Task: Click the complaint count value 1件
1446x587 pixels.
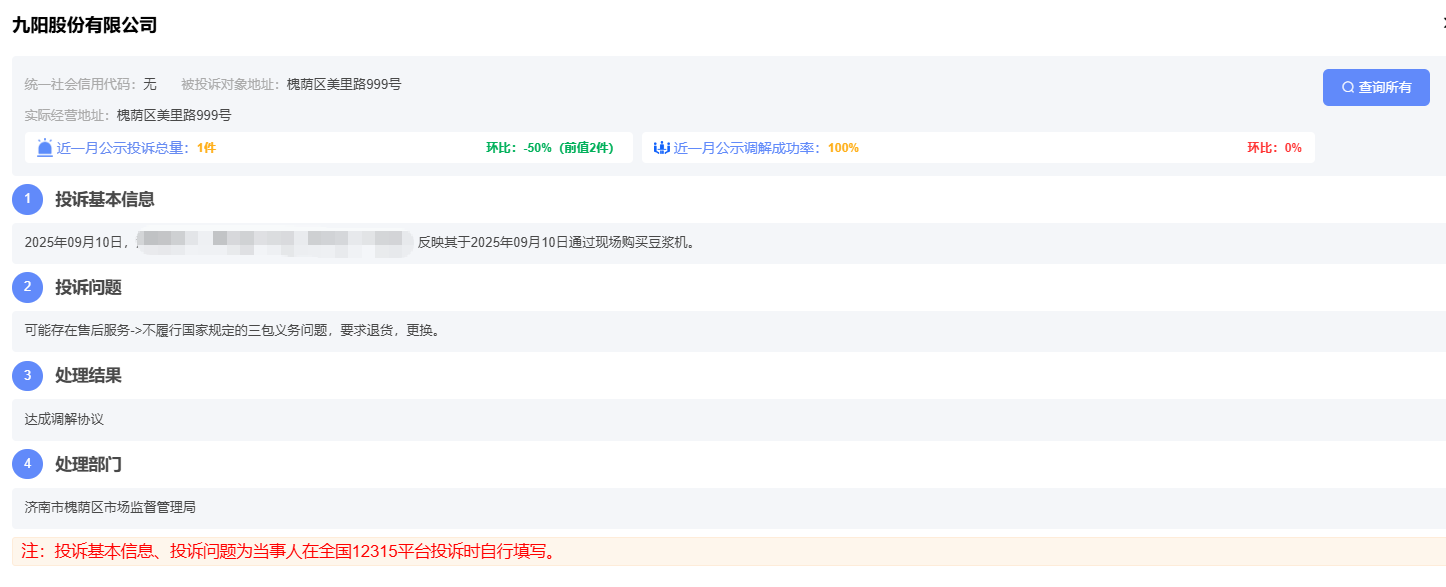Action: click(x=206, y=148)
